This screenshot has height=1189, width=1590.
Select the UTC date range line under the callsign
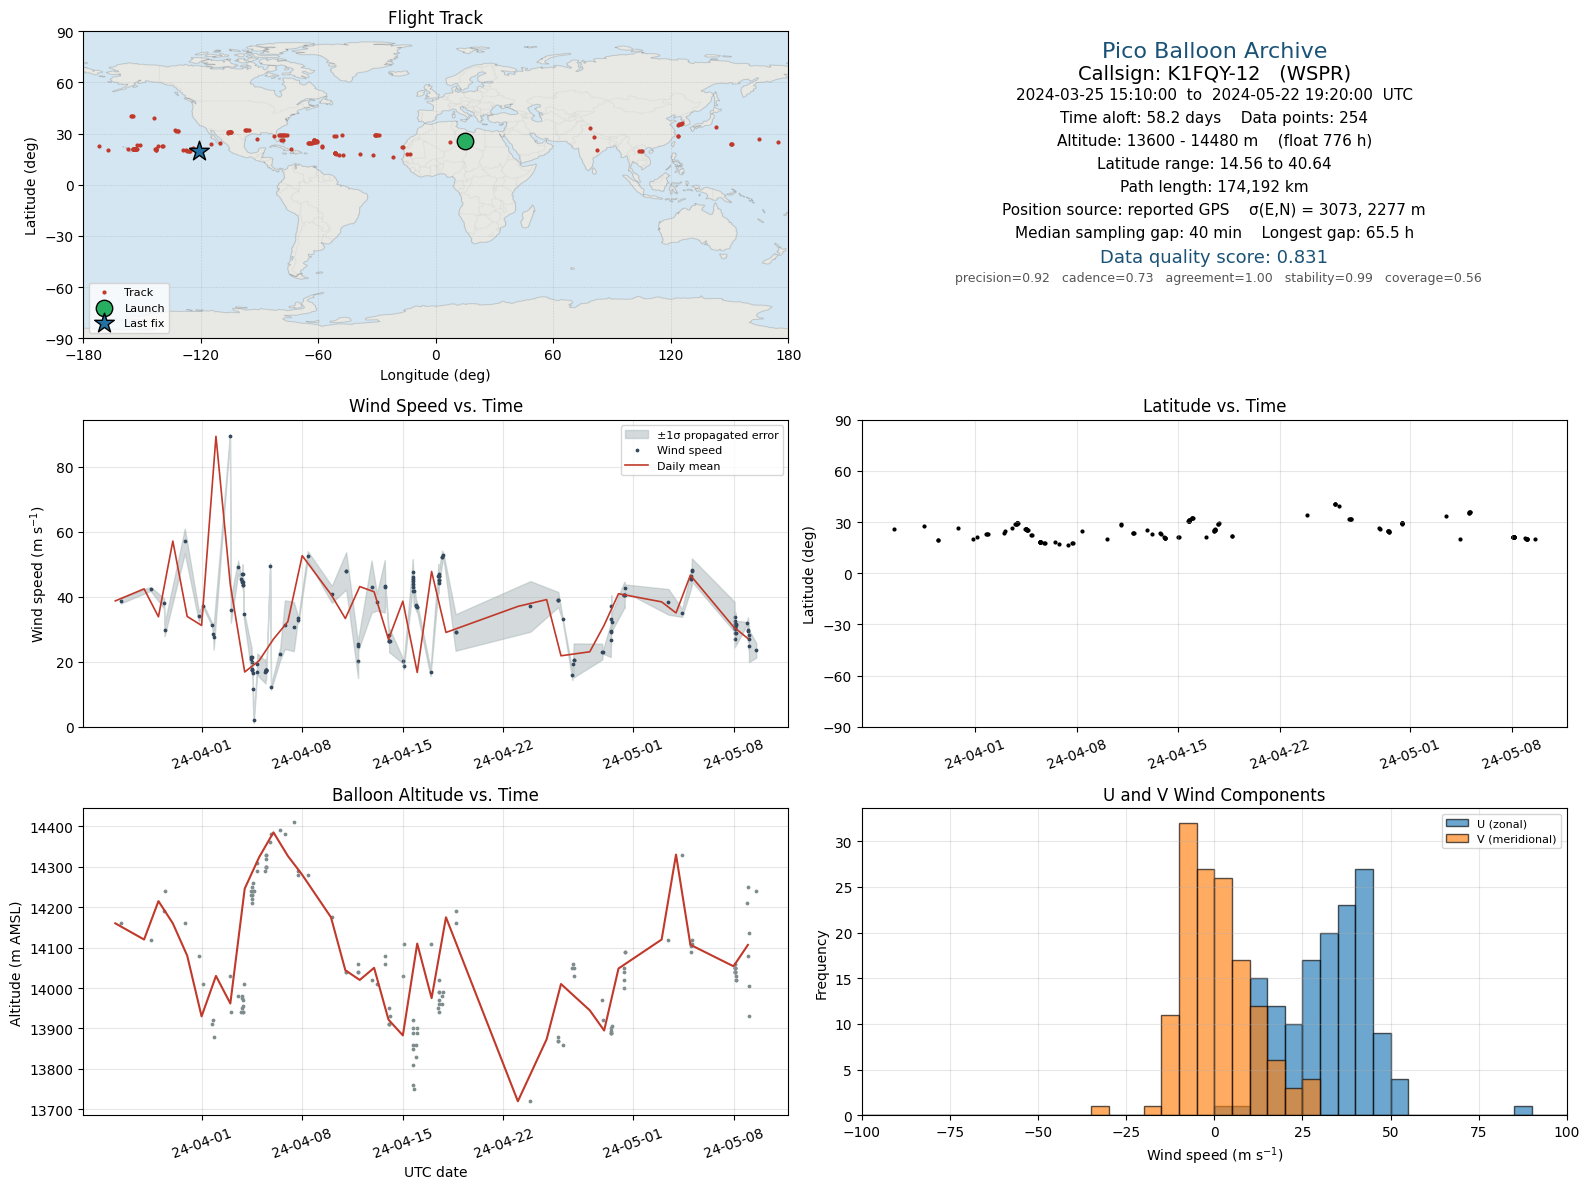1214,95
